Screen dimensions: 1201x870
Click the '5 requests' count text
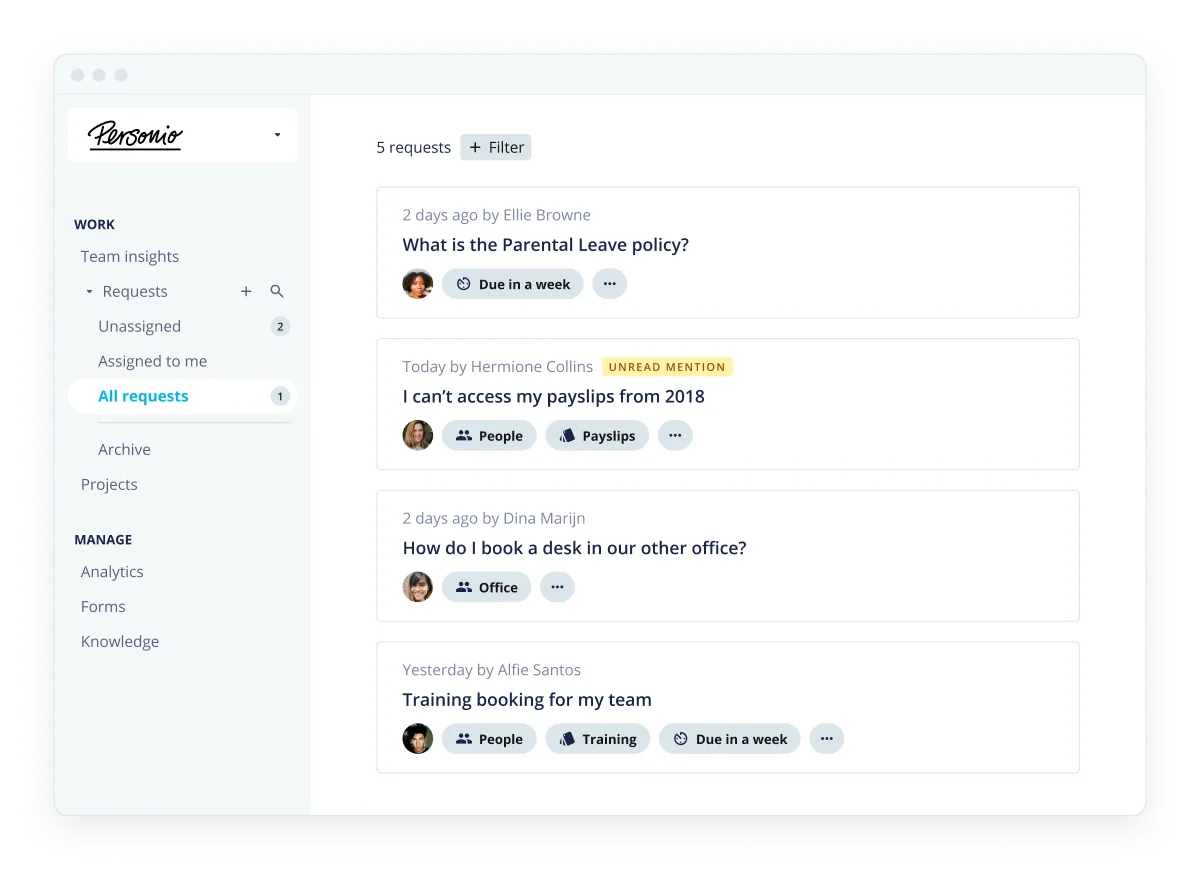coord(413,147)
